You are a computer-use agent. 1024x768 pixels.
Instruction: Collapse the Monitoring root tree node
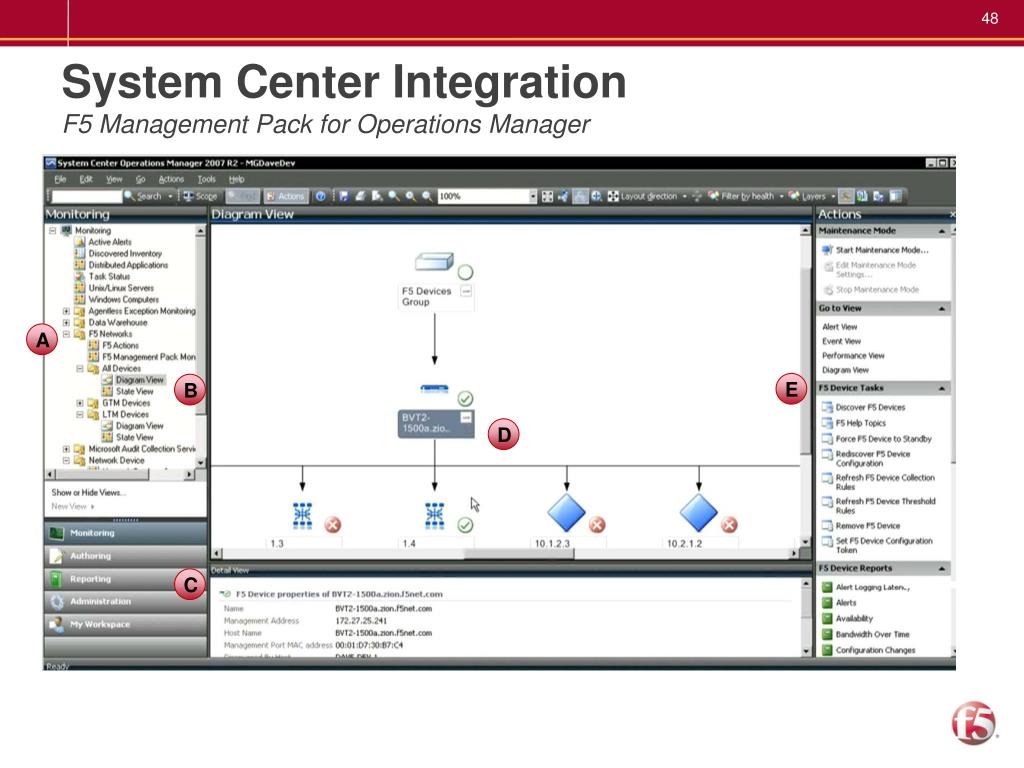click(x=53, y=231)
